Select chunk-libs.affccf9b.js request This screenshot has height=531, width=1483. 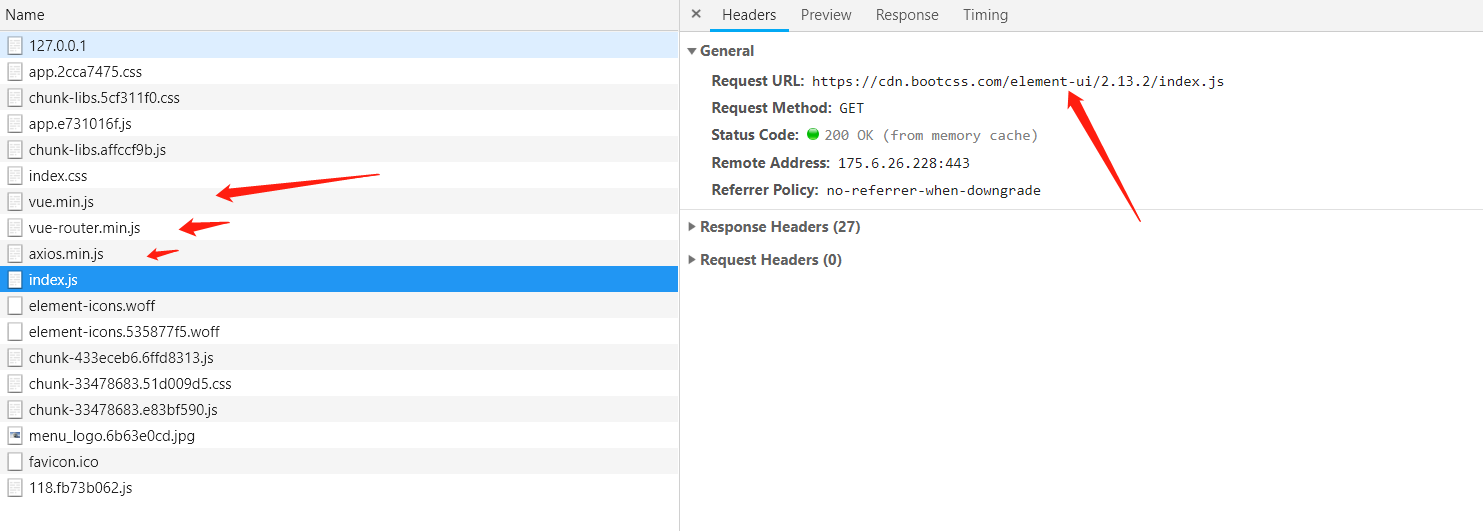pyautogui.click(x=339, y=149)
